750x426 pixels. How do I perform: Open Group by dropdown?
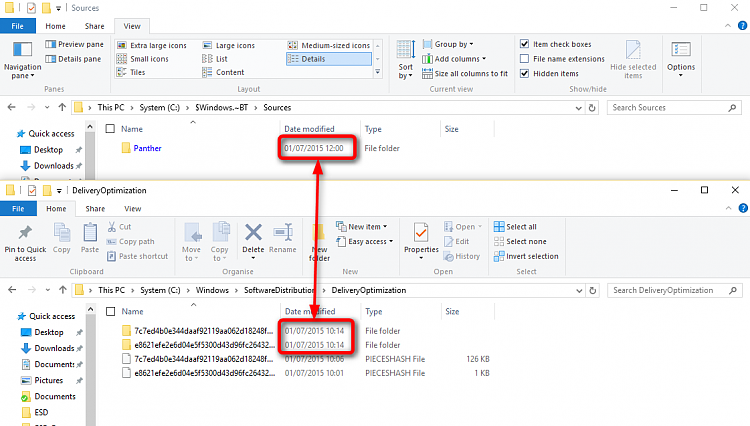[x=448, y=44]
